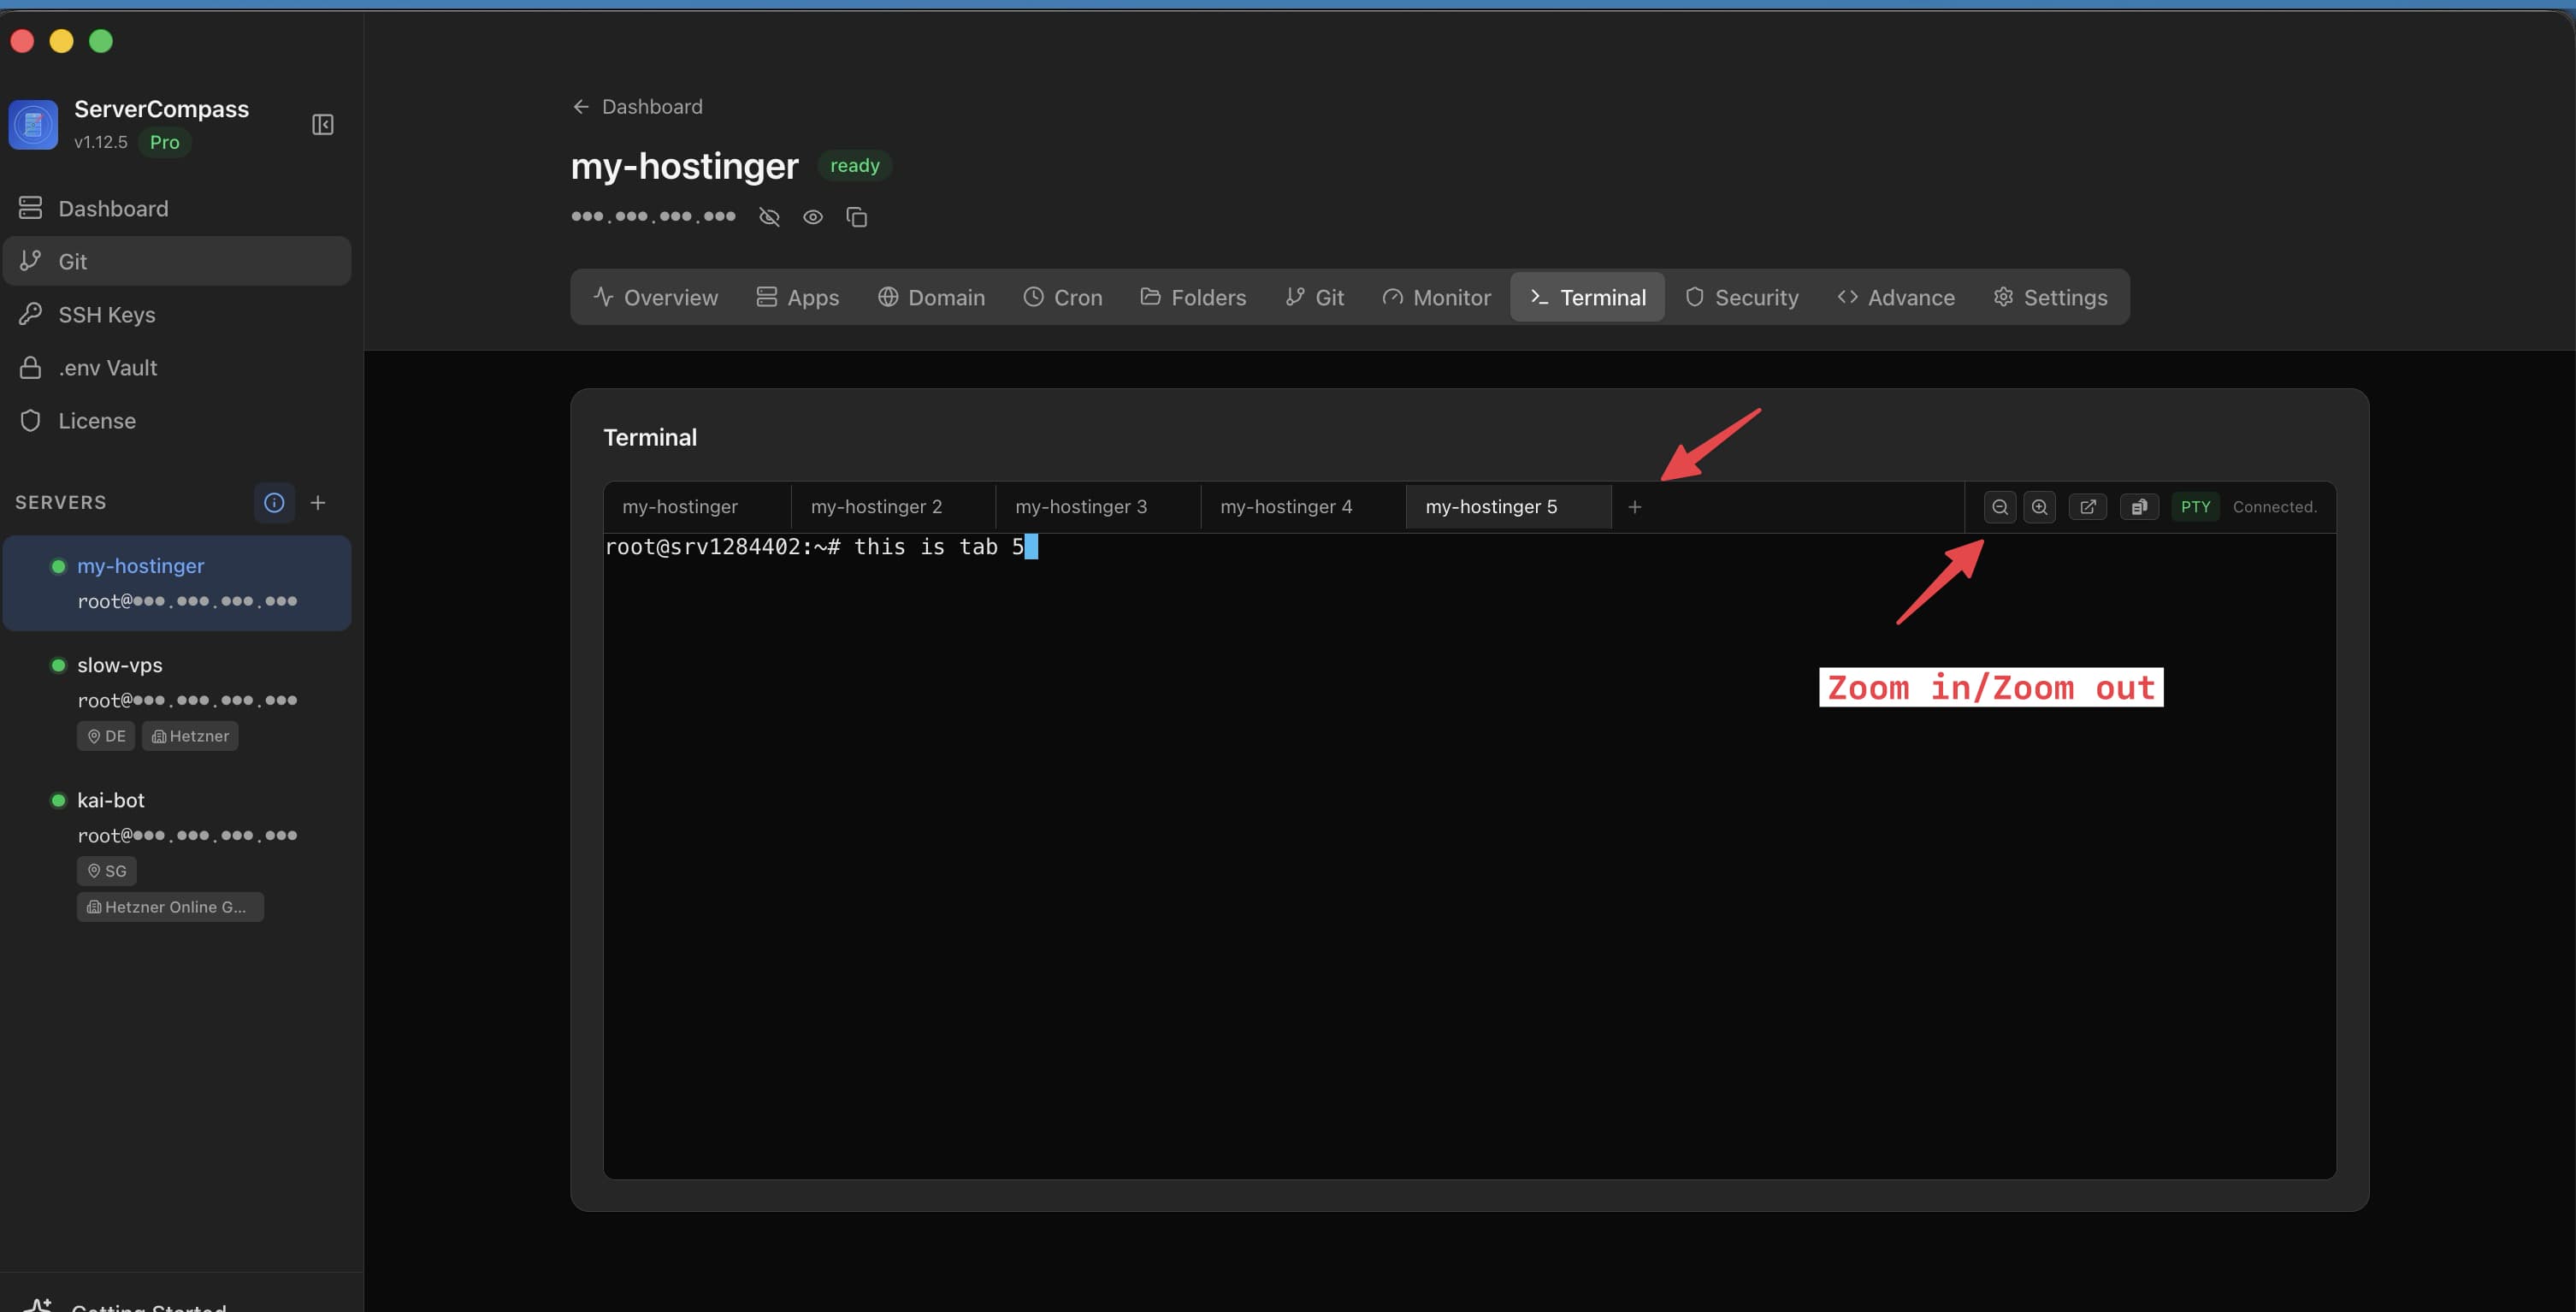Switch to the Domain tab

click(x=931, y=297)
